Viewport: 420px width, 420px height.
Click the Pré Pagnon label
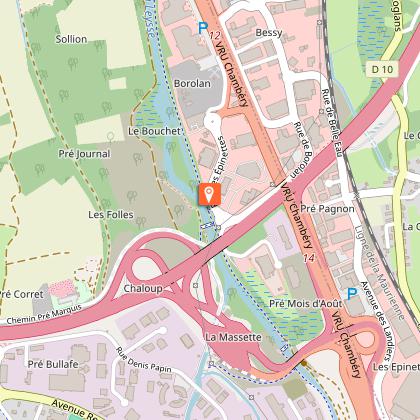(327, 209)
